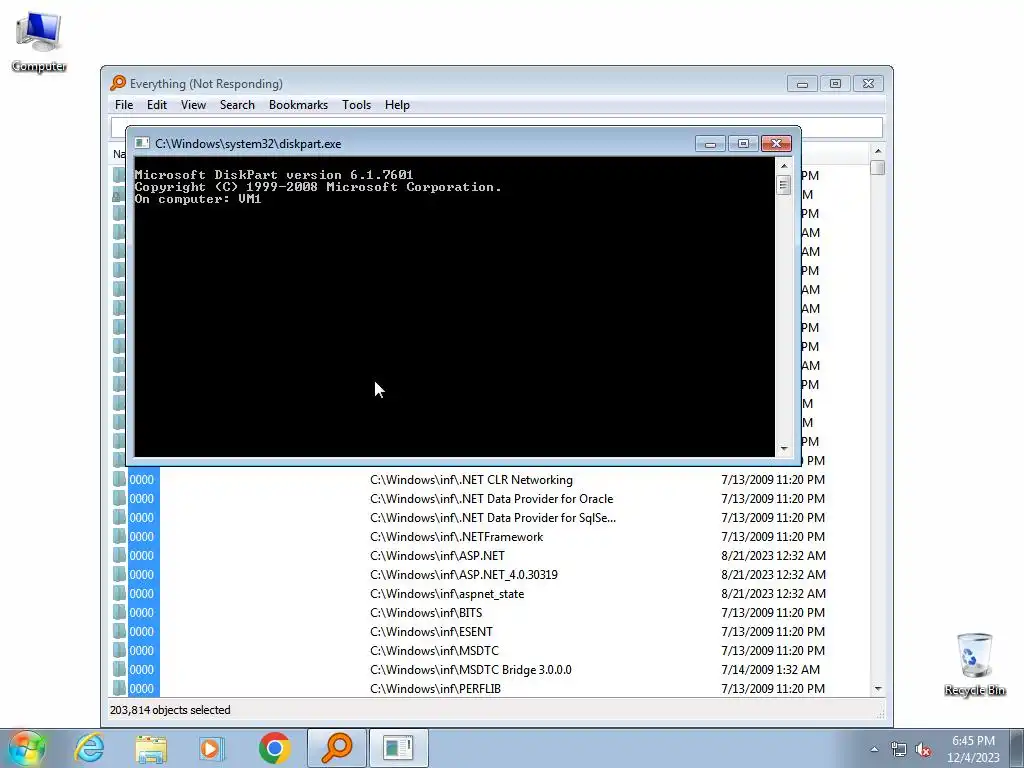Image resolution: width=1024 pixels, height=768 pixels.
Task: Open Help menu in Everything
Action: [397, 104]
